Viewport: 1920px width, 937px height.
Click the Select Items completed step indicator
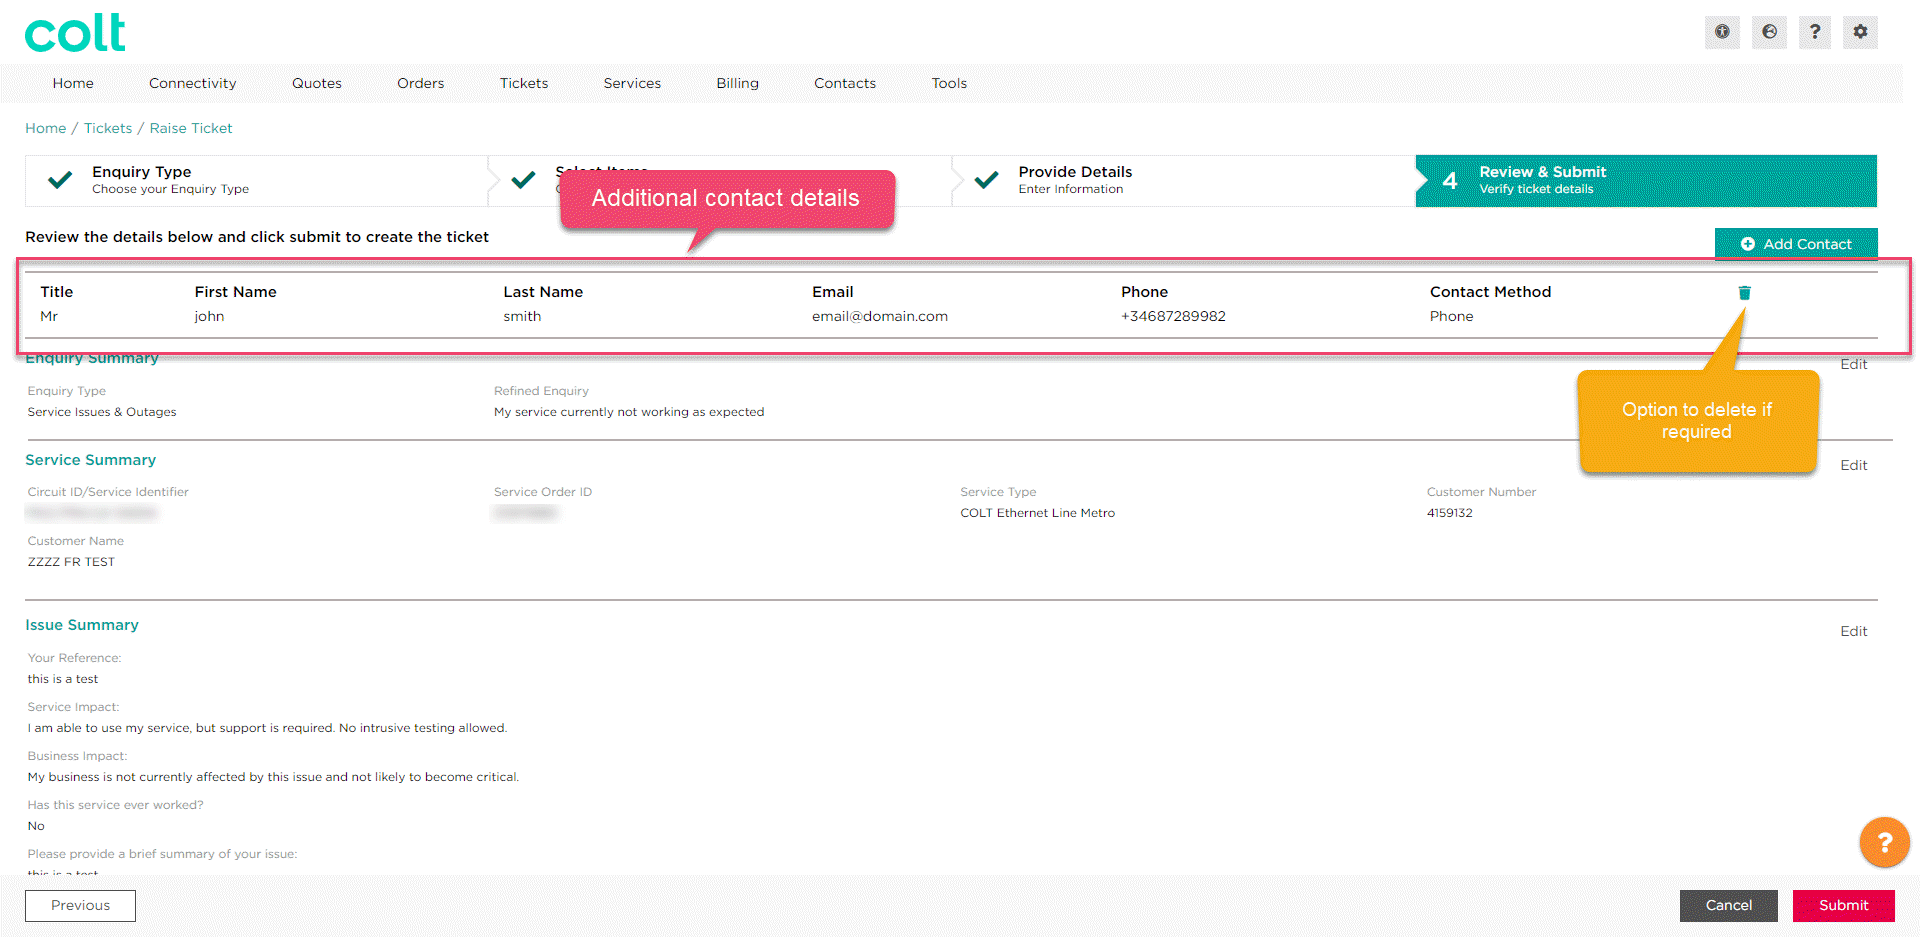tap(523, 179)
